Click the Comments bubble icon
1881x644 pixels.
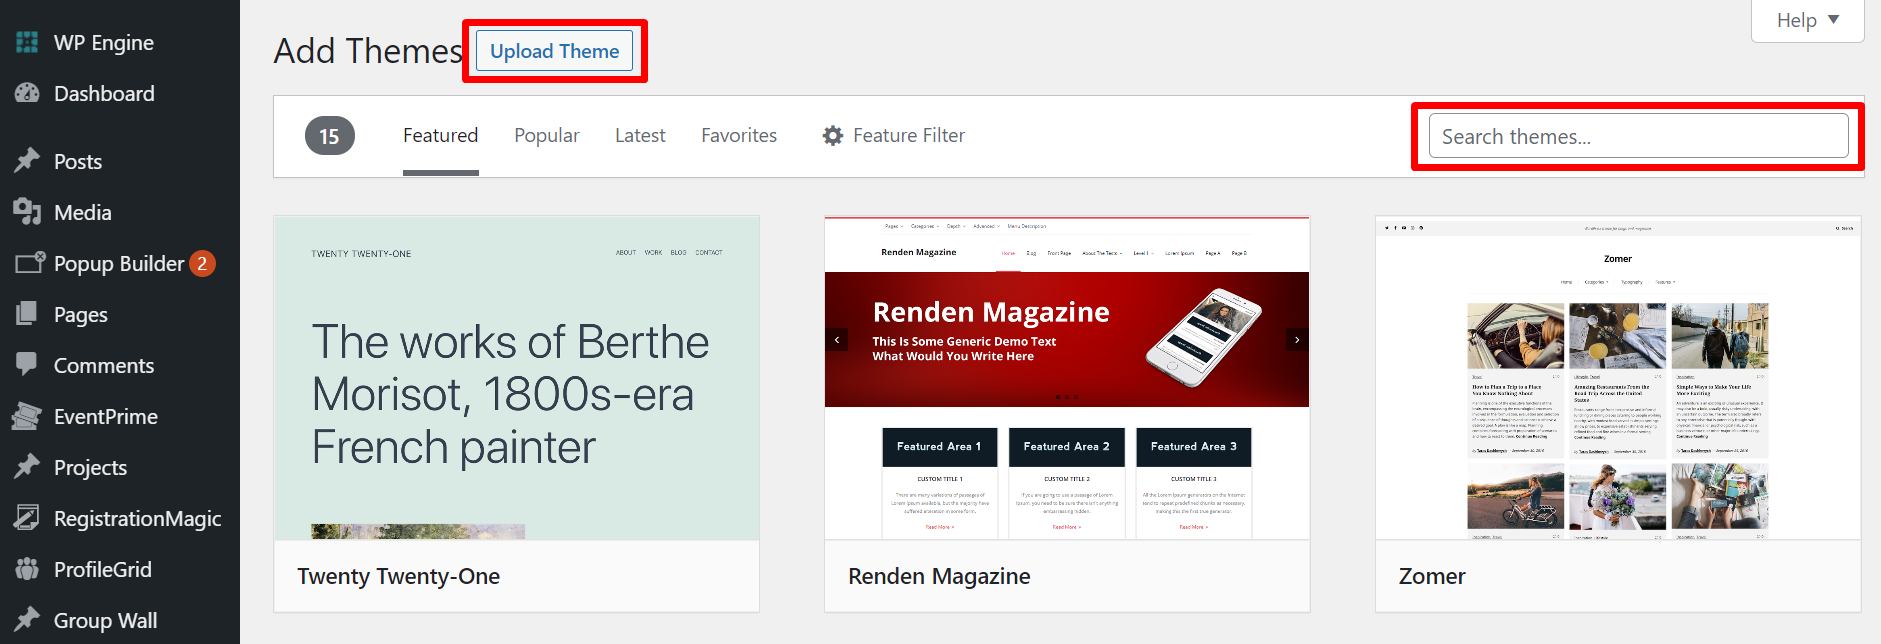[27, 364]
